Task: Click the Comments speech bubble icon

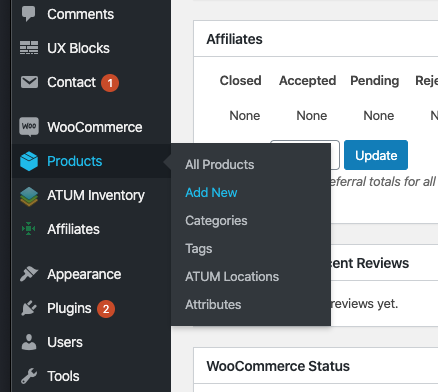Action: click(x=28, y=14)
